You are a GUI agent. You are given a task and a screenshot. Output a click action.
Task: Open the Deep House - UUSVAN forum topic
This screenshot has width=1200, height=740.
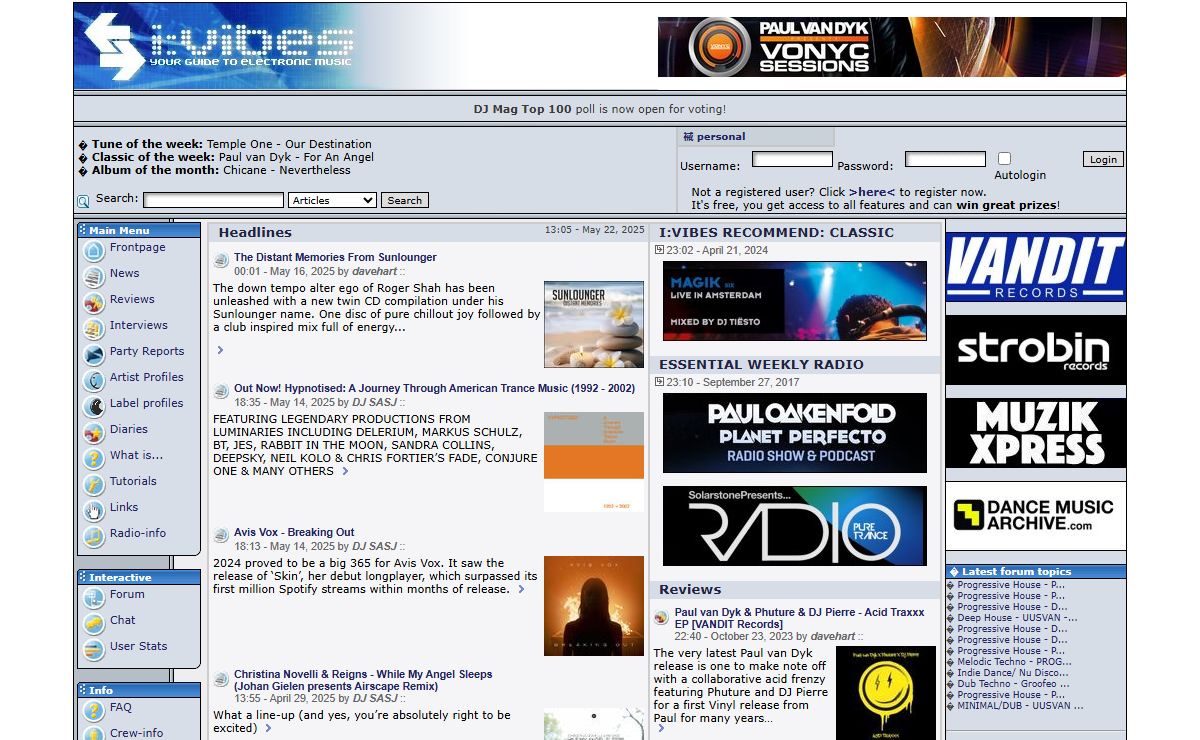click(1017, 618)
